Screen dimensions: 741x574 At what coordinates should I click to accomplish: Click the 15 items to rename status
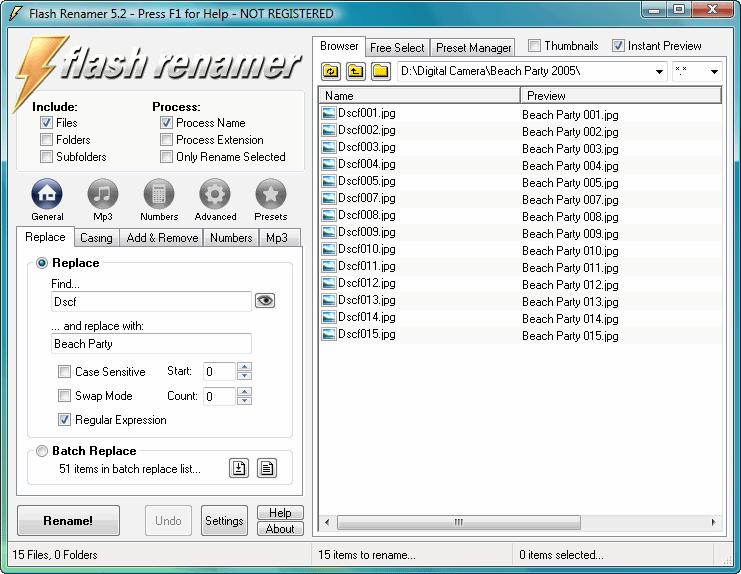pos(367,555)
